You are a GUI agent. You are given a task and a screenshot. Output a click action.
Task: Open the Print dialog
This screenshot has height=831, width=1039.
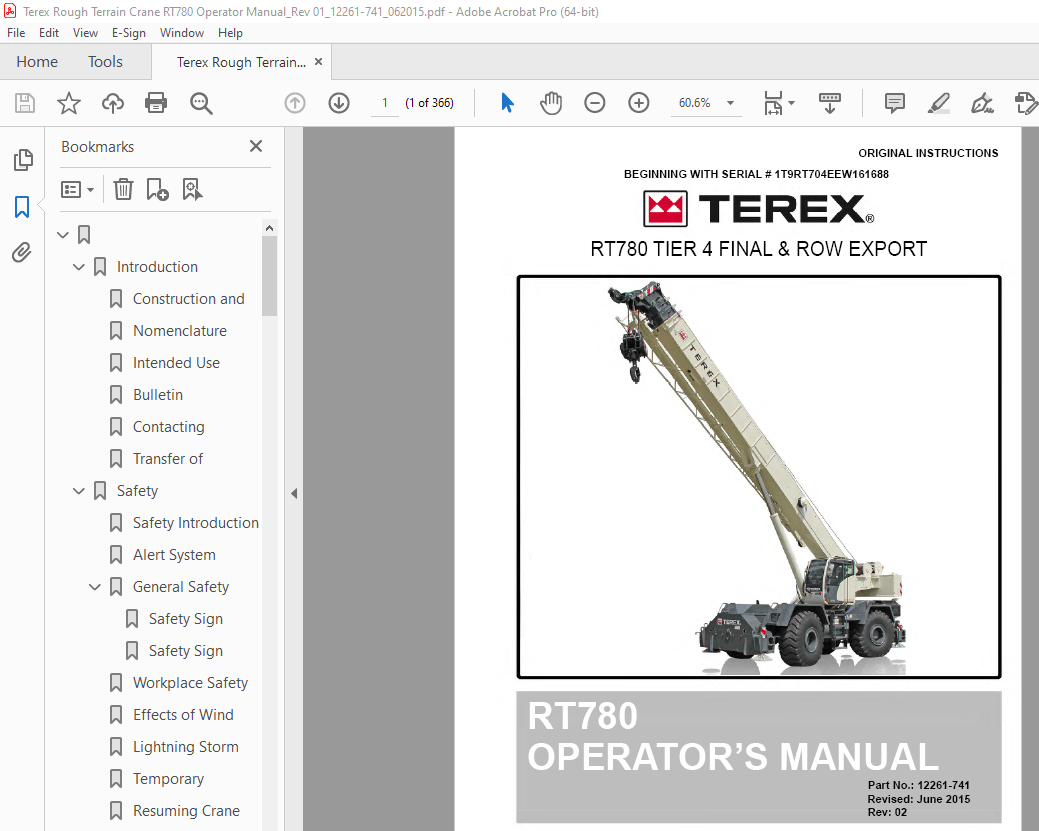pyautogui.click(x=156, y=103)
